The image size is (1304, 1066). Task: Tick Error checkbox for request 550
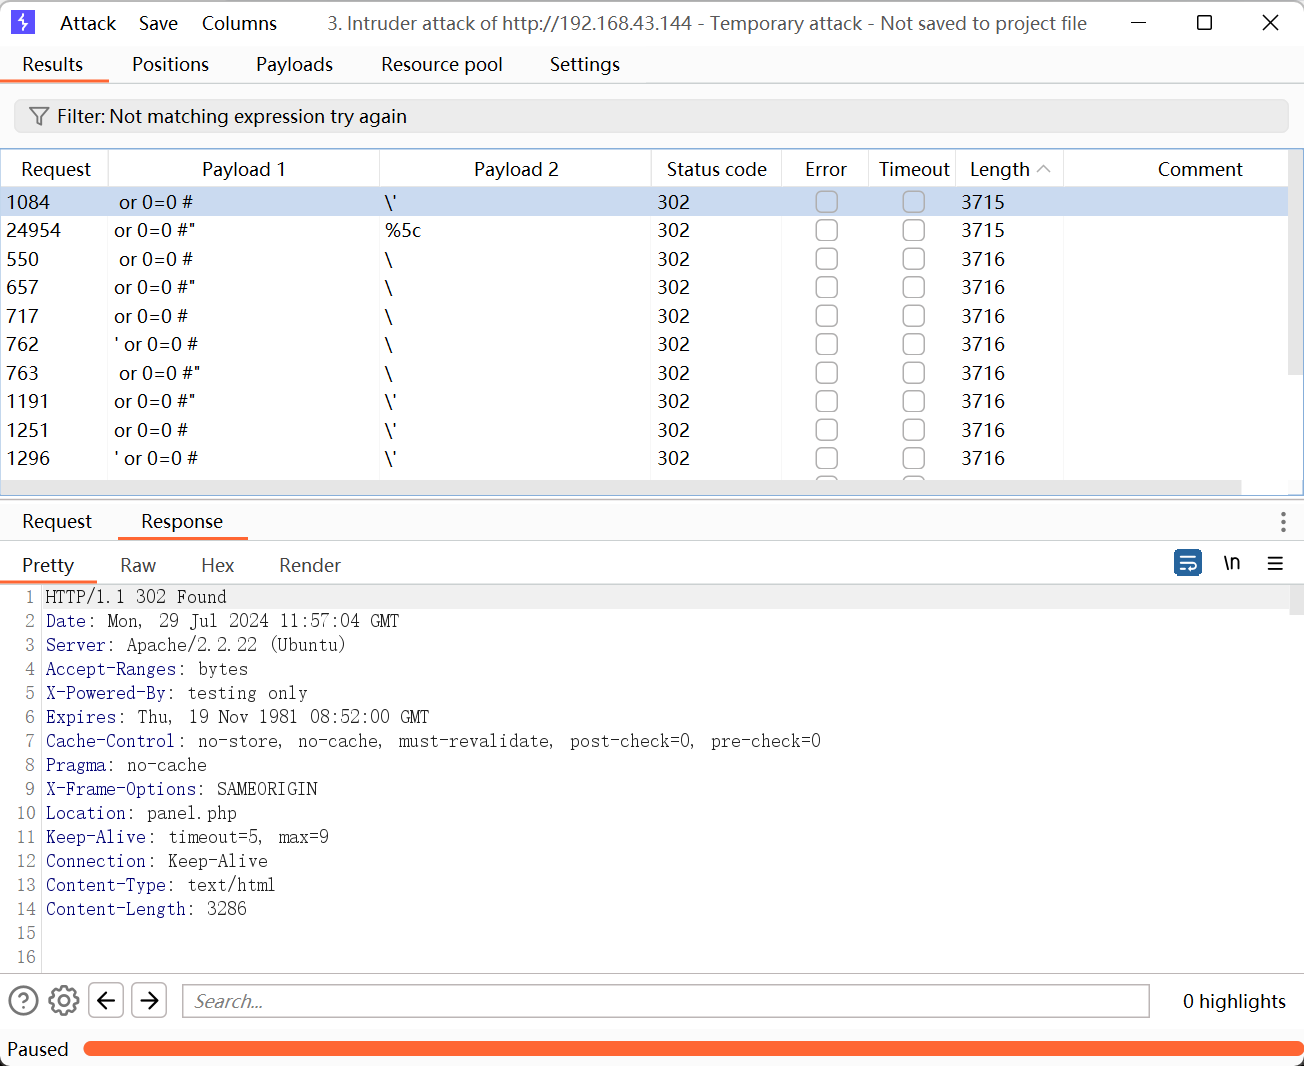[826, 259]
